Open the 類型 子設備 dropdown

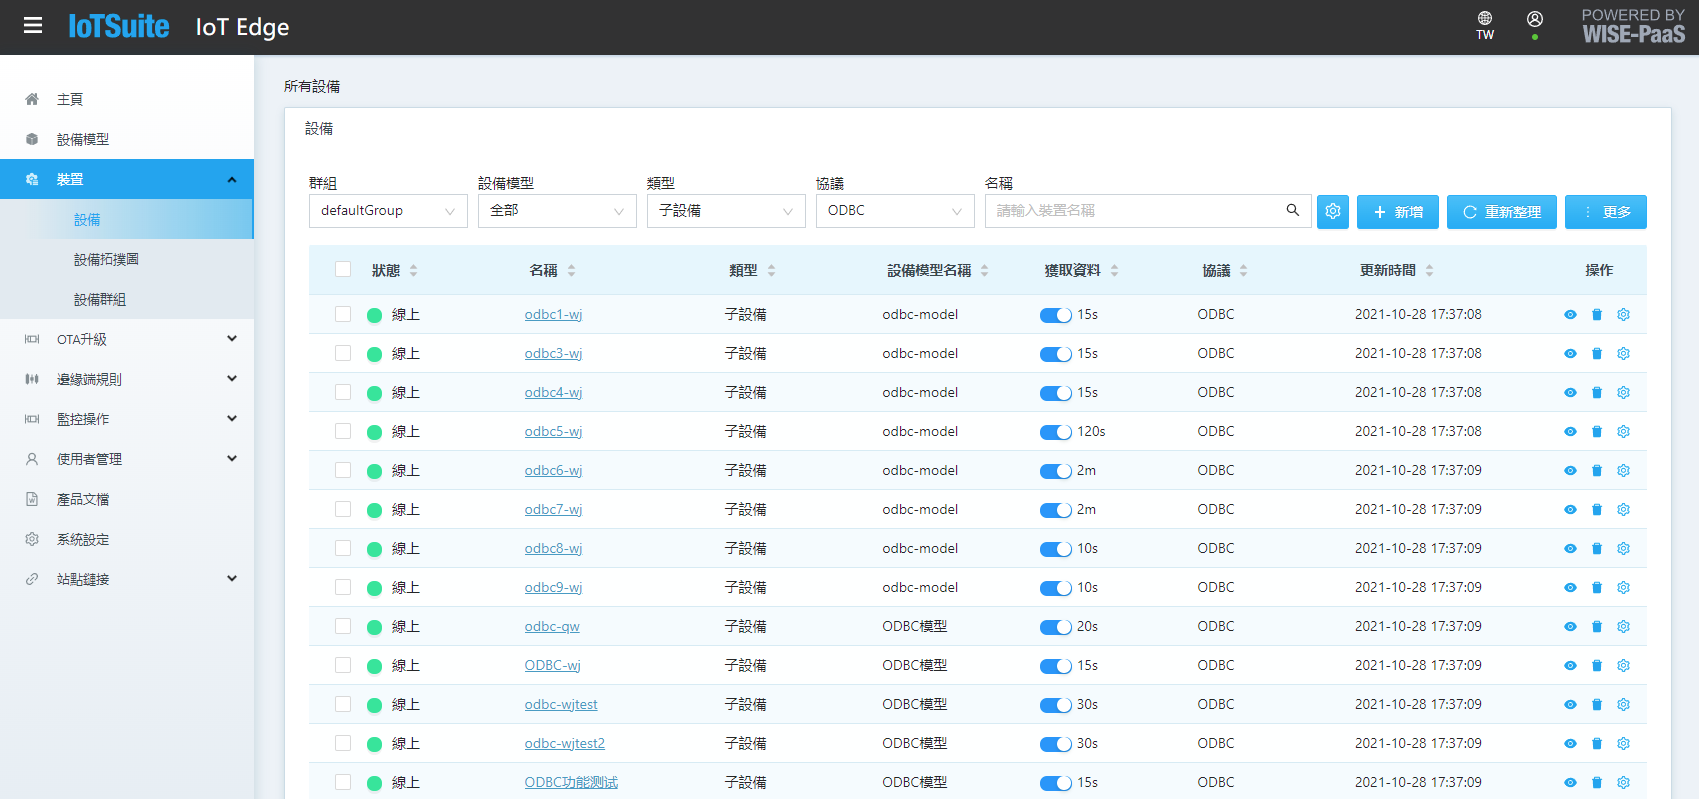coord(726,211)
